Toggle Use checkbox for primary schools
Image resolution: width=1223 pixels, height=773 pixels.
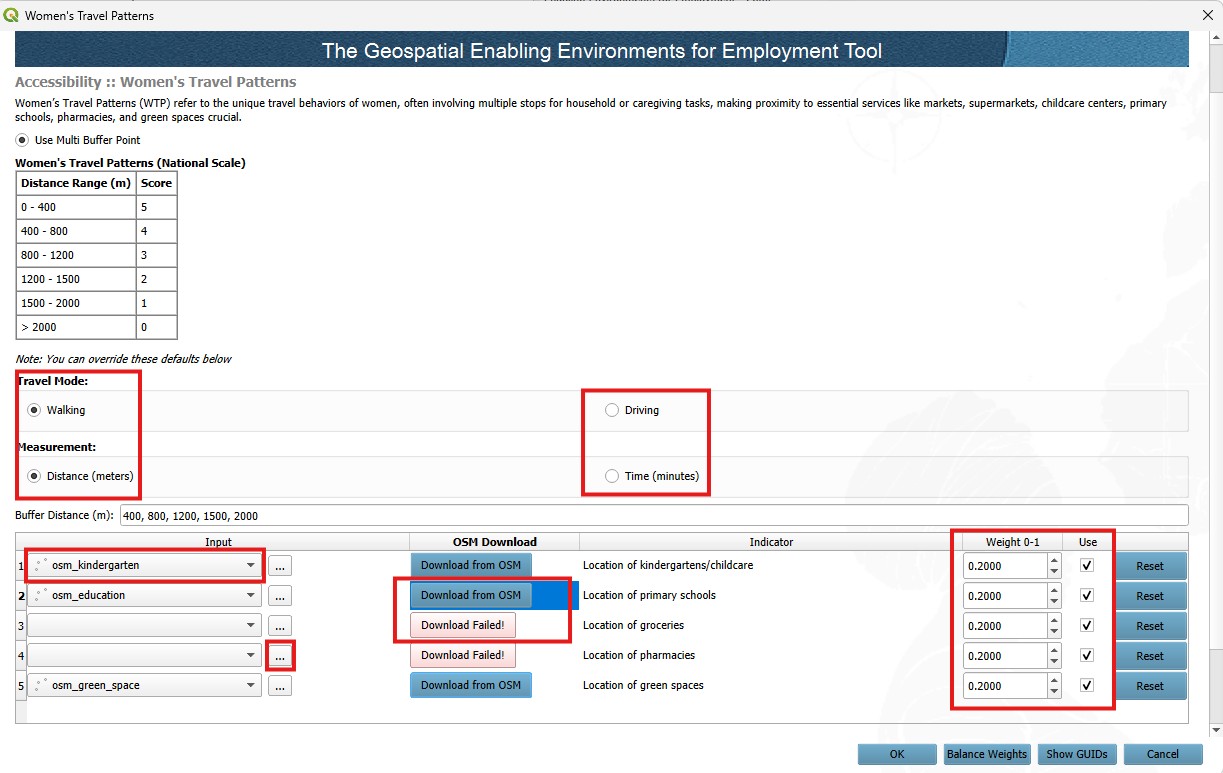1087,595
